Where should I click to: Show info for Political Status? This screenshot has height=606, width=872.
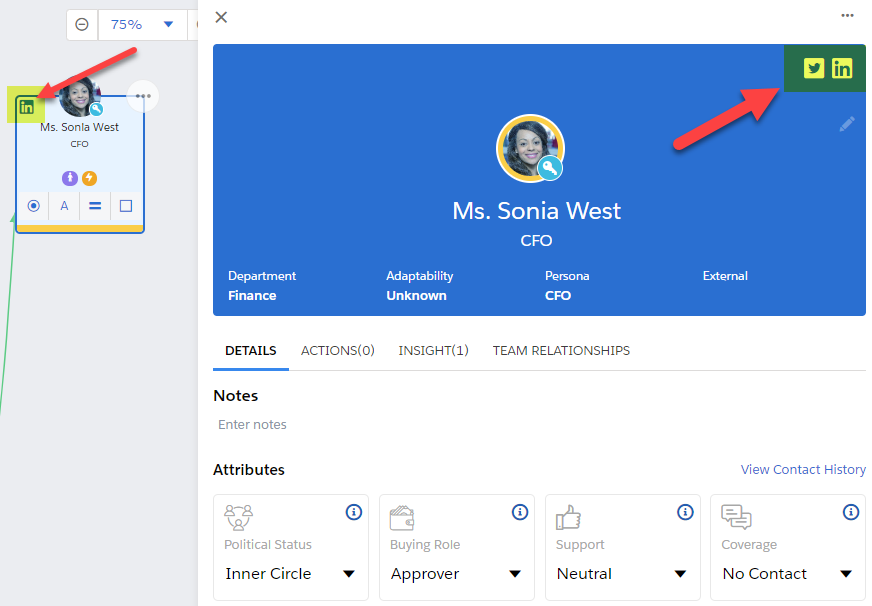click(x=354, y=512)
